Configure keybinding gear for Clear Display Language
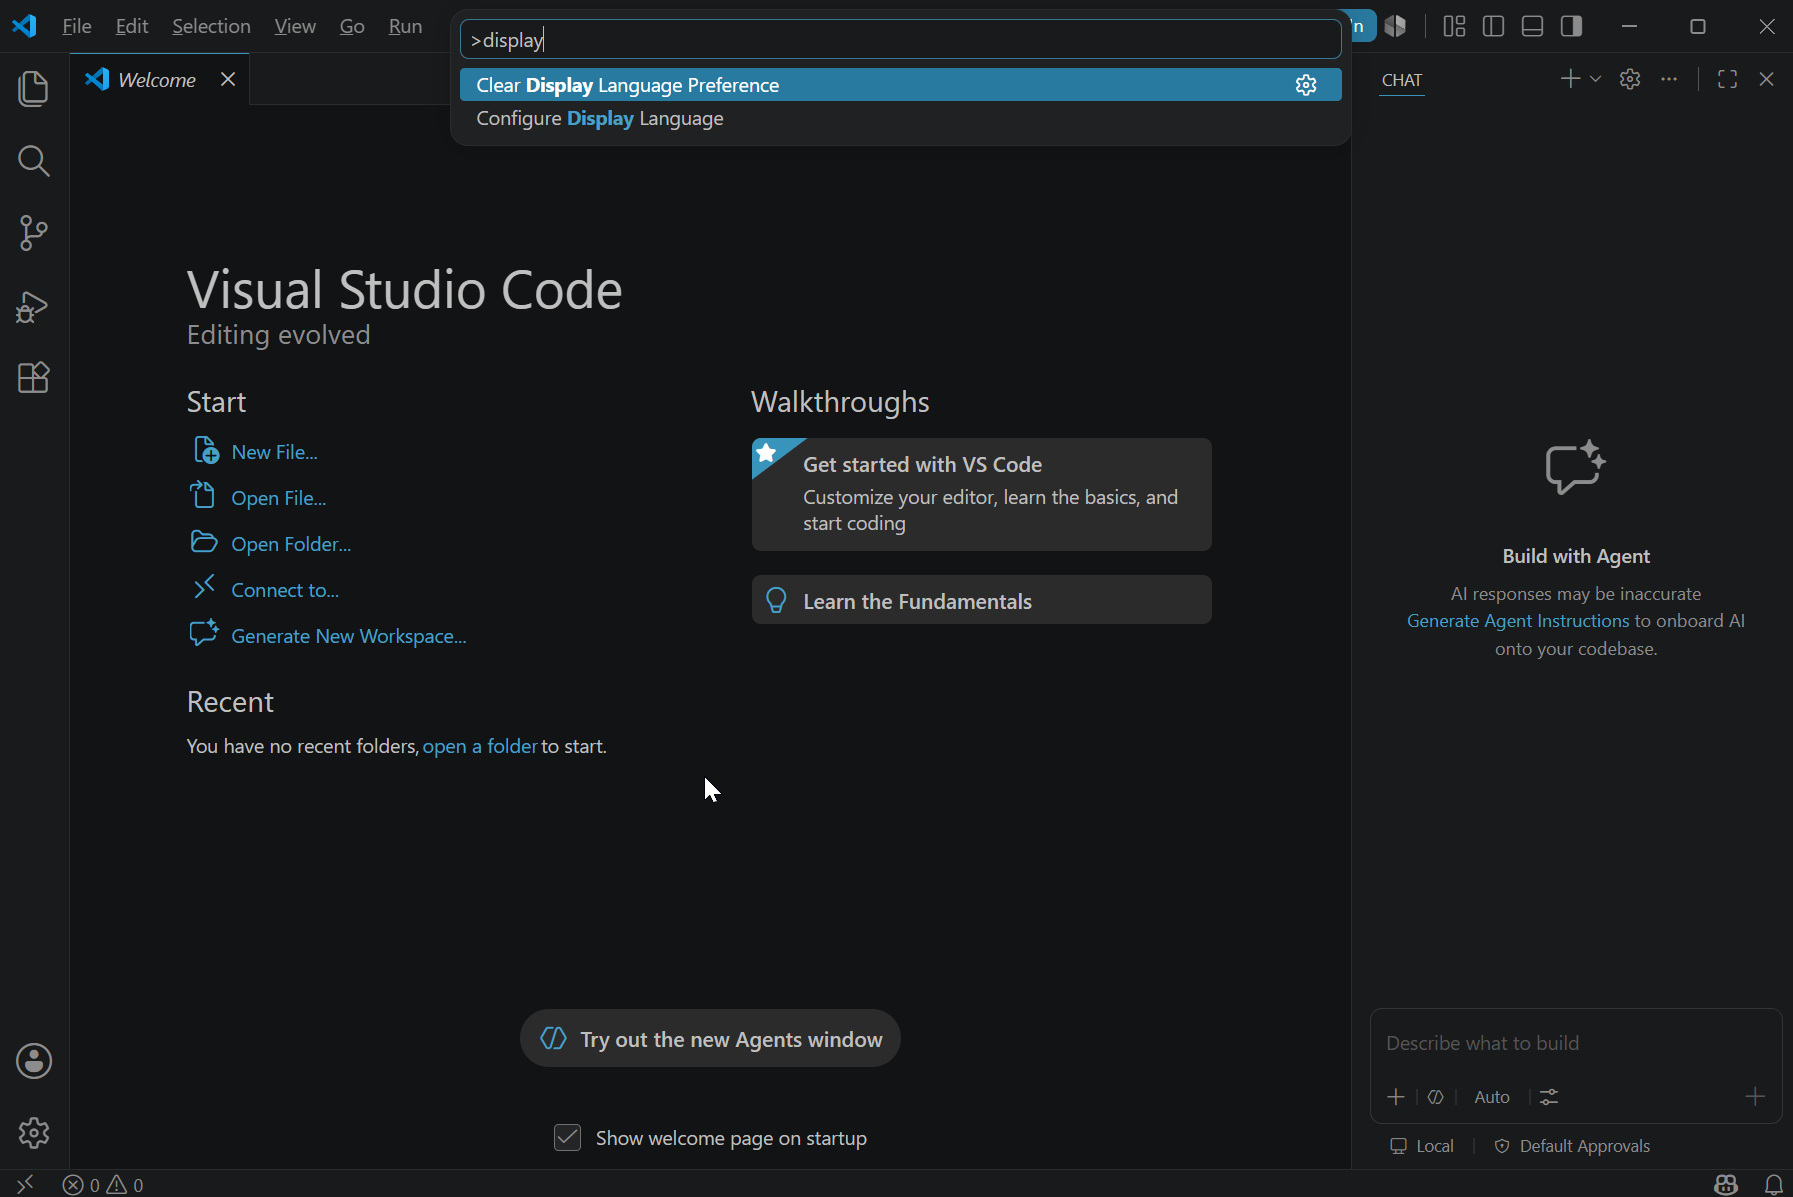This screenshot has height=1197, width=1793. [1306, 85]
